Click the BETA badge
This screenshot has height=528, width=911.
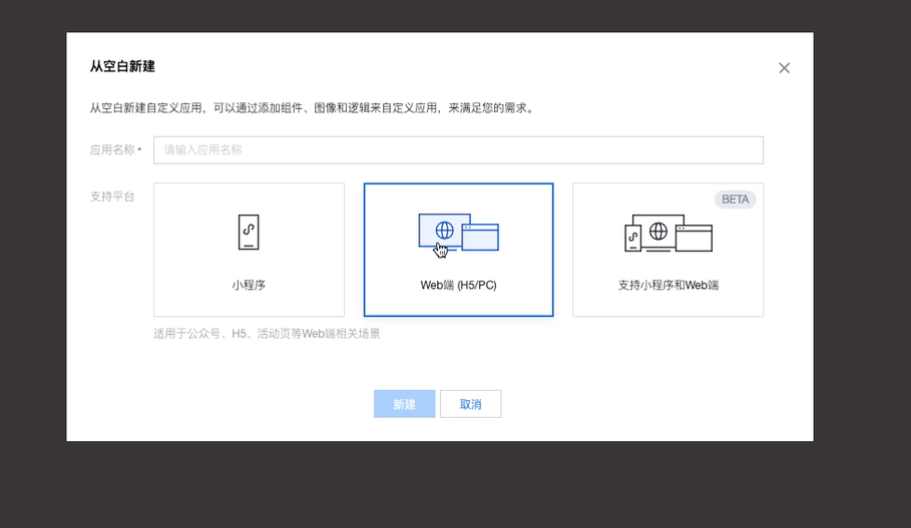coord(735,199)
